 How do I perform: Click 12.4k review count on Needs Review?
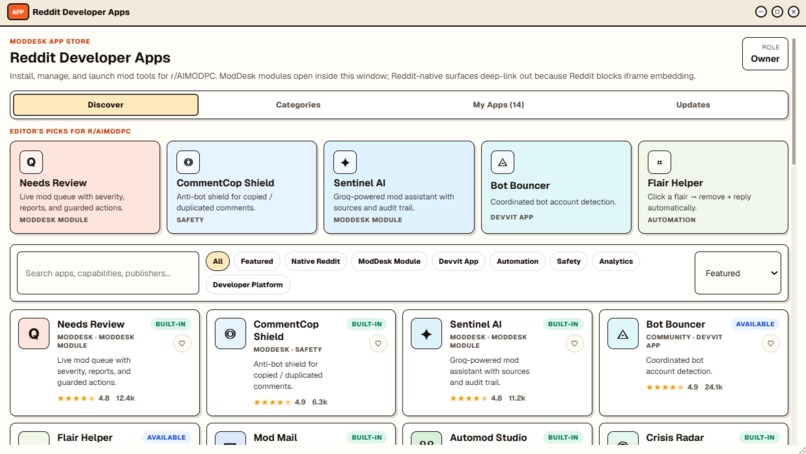coord(125,398)
